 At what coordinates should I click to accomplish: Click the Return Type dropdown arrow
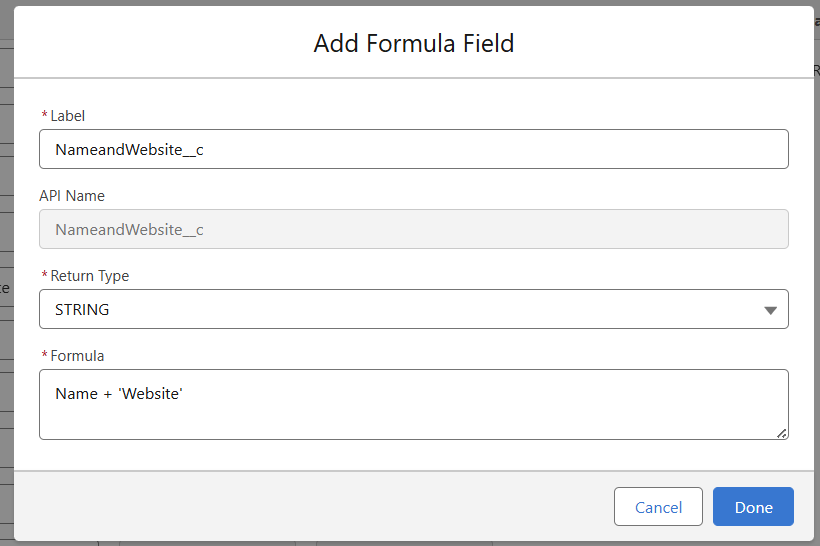(770, 310)
